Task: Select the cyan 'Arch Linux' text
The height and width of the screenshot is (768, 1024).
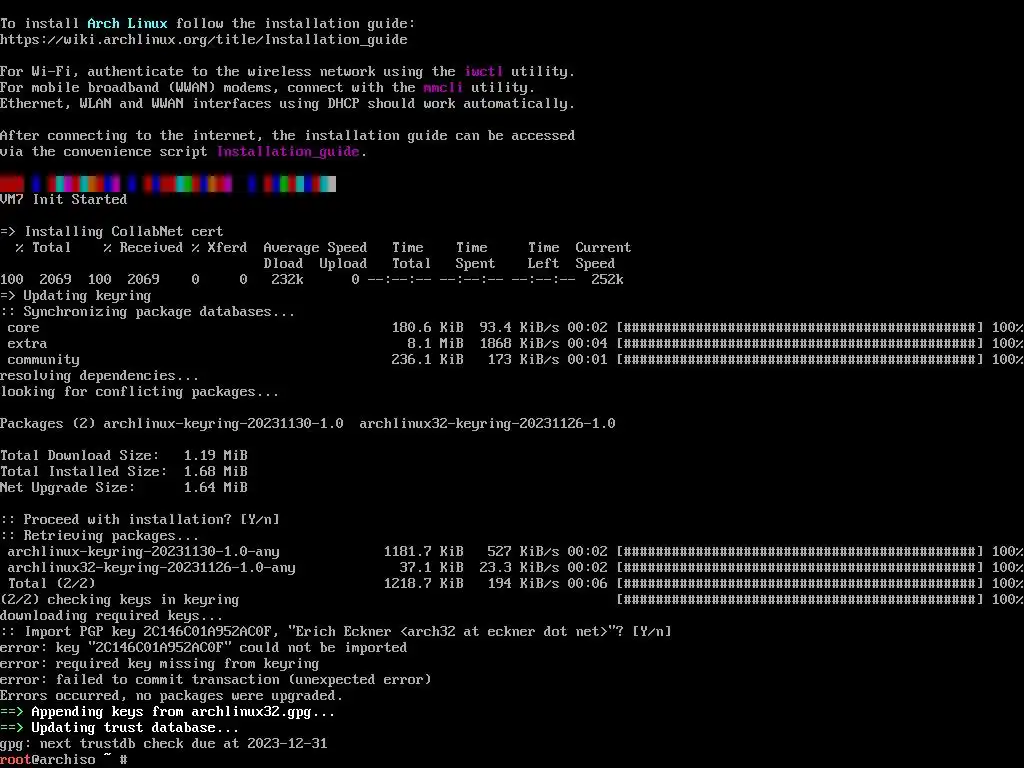Action: [x=127, y=24]
